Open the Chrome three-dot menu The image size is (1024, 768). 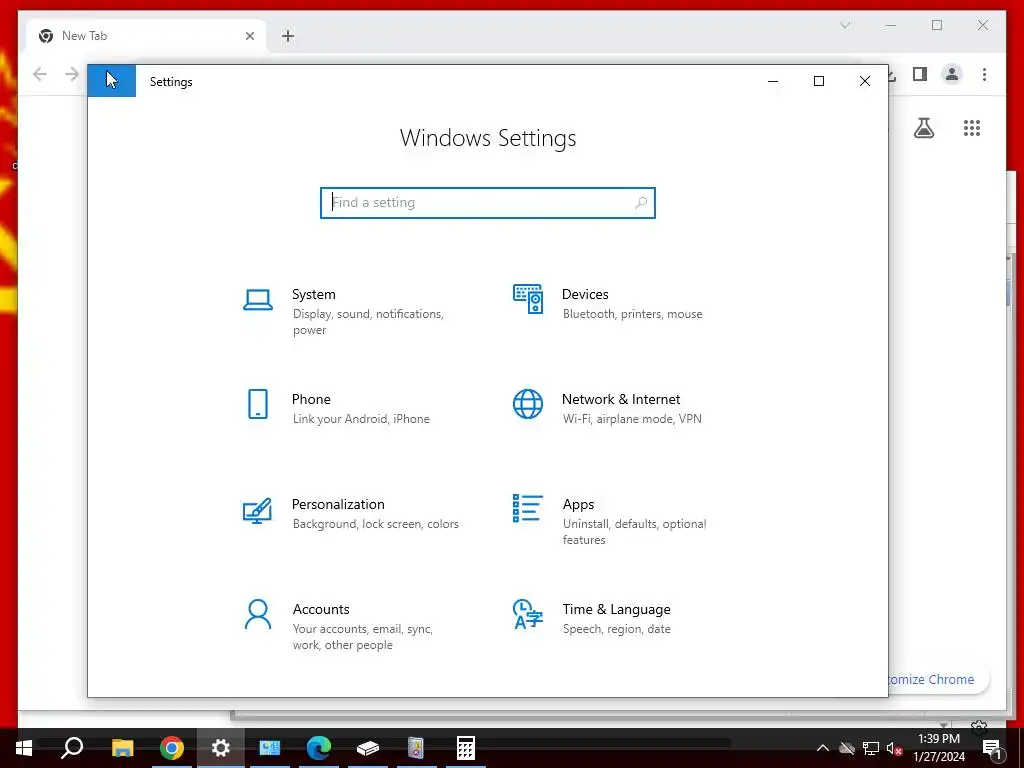click(x=984, y=74)
